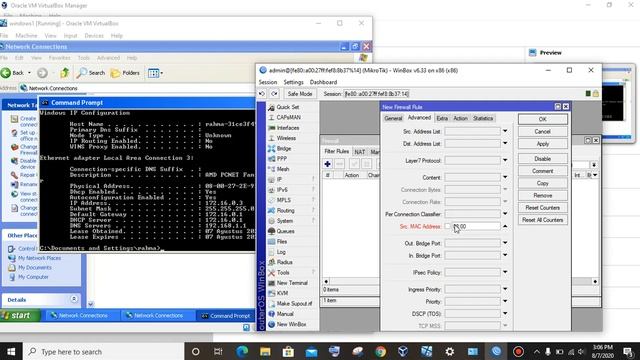The width and height of the screenshot is (640, 360).
Task: Toggle Src. MAC Address invert checkbox
Action: pyautogui.click(x=448, y=226)
